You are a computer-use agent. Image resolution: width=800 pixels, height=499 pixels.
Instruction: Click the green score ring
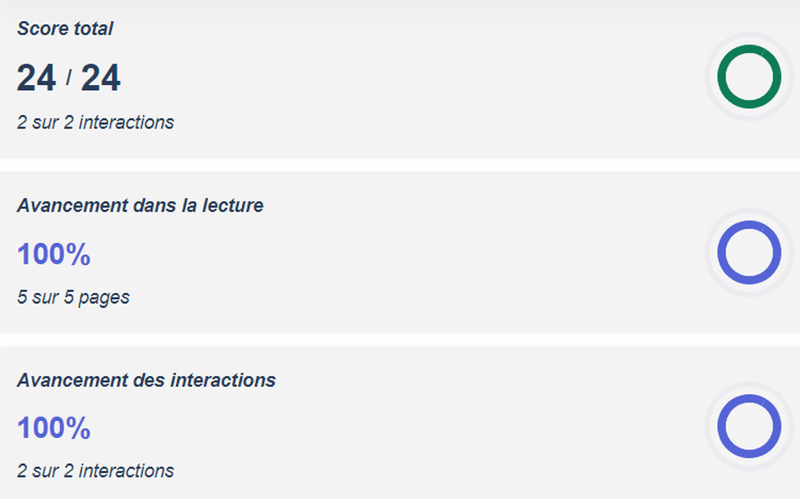coord(749,54)
